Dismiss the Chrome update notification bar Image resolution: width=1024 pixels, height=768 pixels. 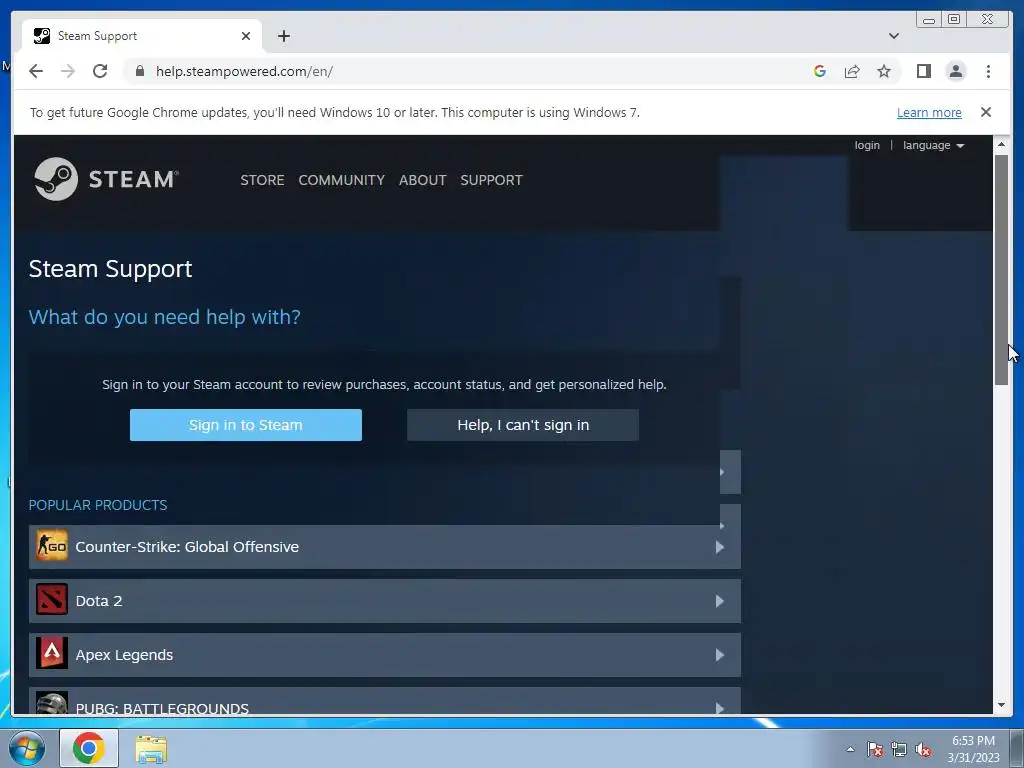pos(985,112)
